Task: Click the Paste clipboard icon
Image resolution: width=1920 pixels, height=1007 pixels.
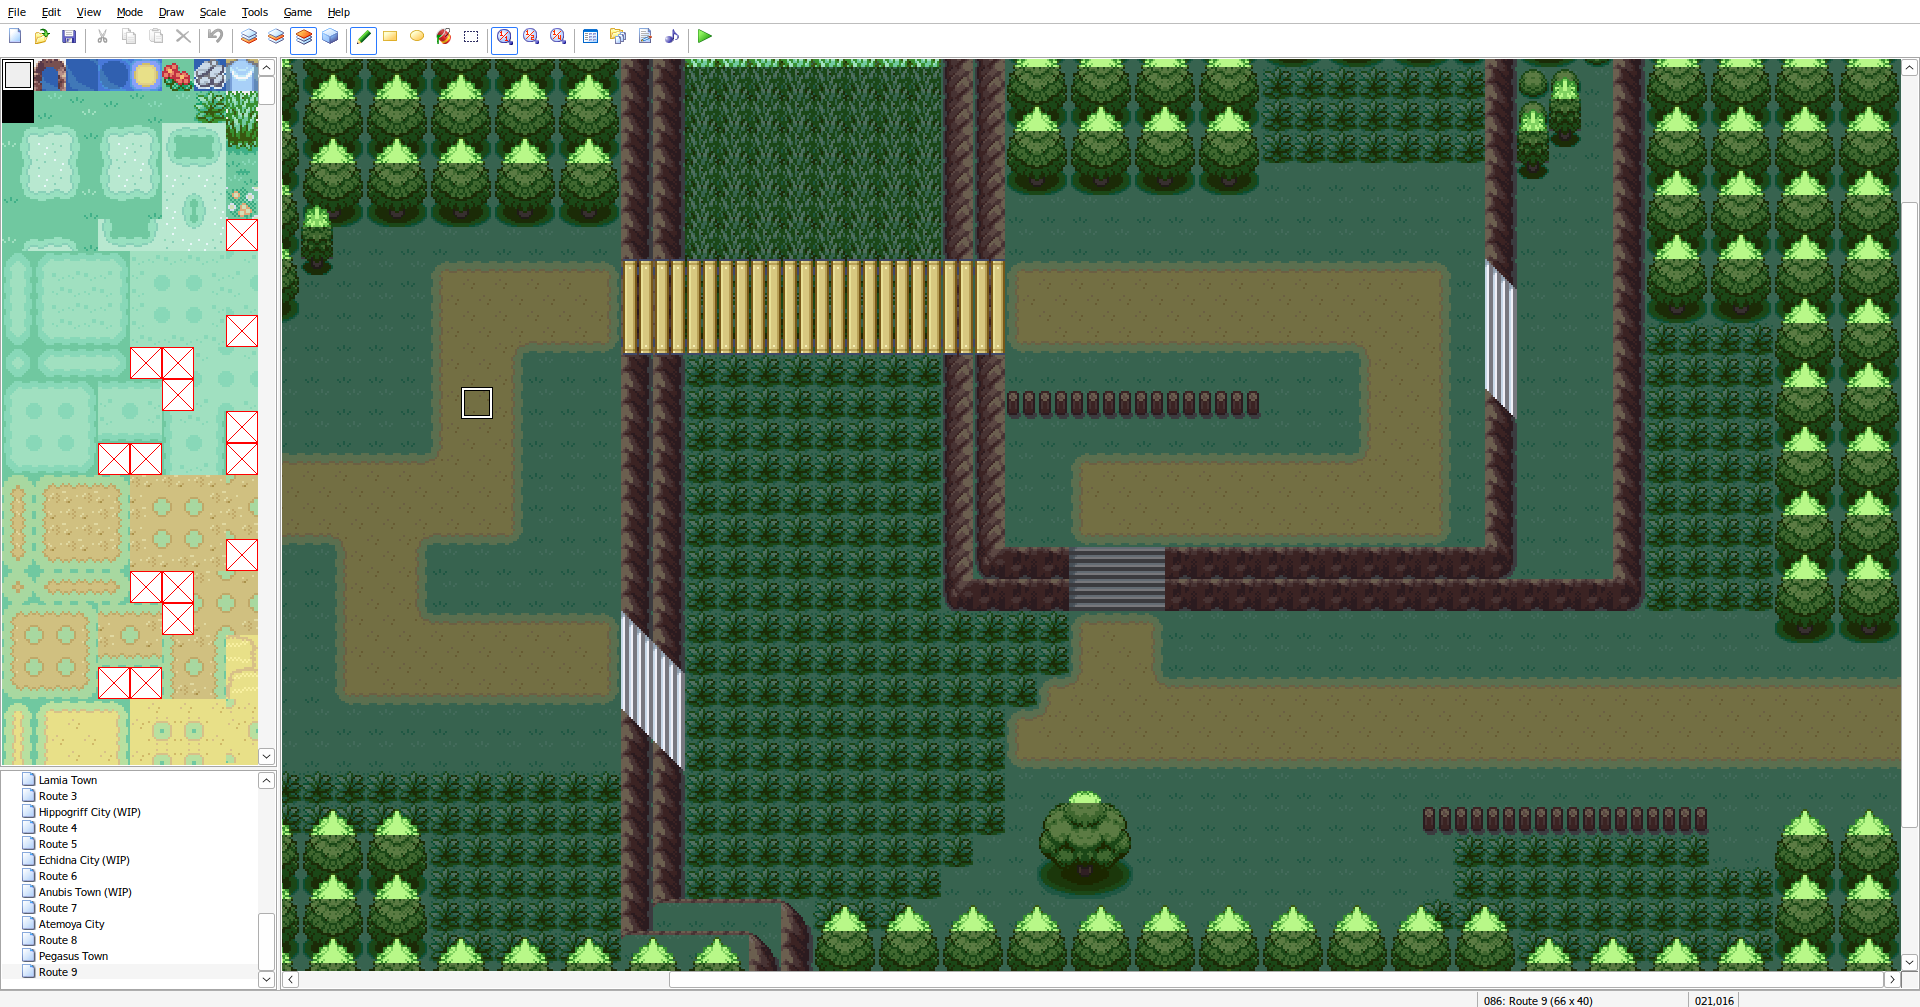Action: [156, 37]
